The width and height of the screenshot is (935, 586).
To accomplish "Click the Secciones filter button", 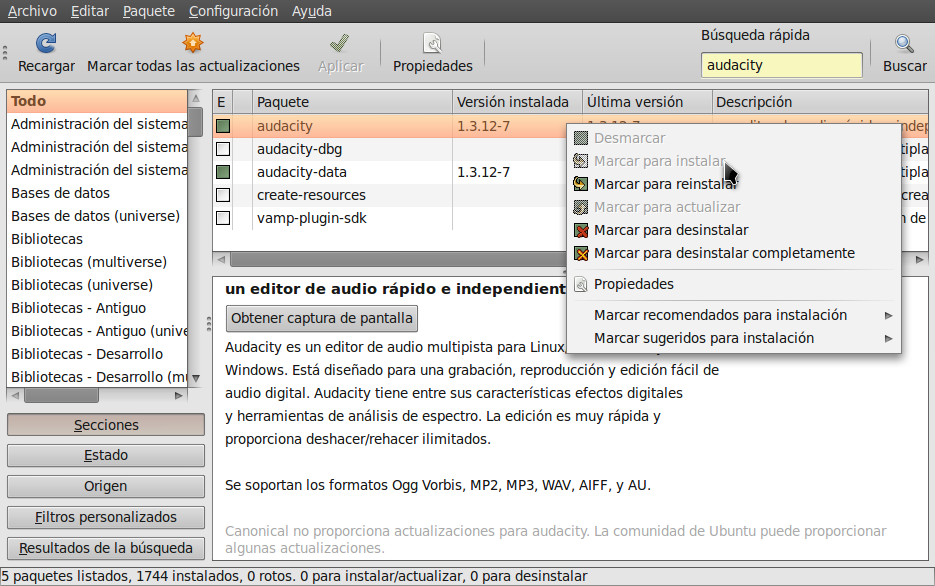I will (106, 425).
